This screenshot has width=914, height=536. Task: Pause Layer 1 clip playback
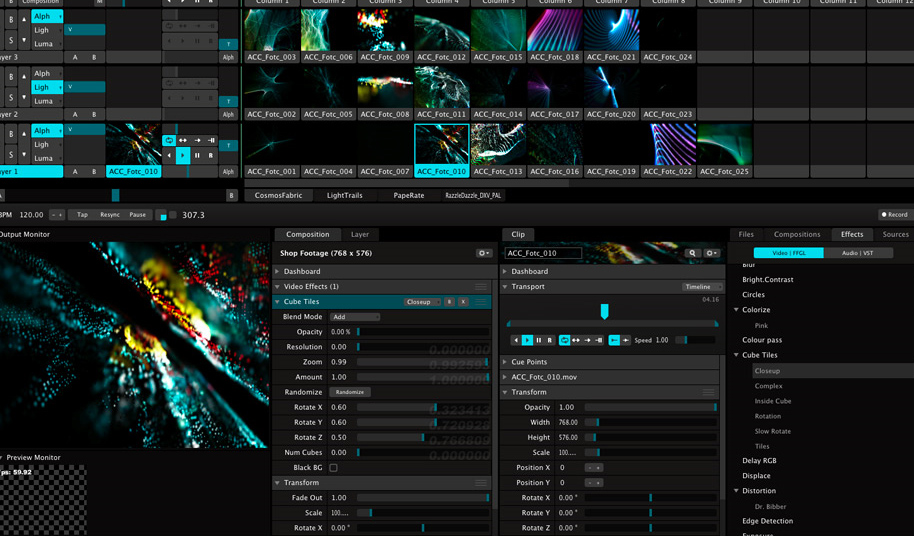pyautogui.click(x=197, y=156)
